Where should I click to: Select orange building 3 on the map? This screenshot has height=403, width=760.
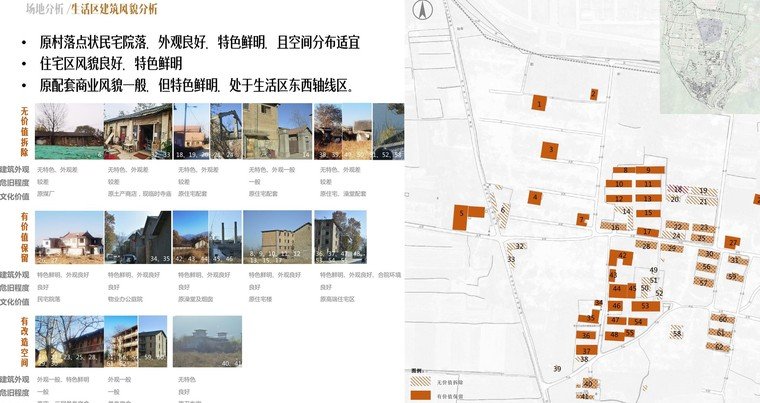point(550,150)
